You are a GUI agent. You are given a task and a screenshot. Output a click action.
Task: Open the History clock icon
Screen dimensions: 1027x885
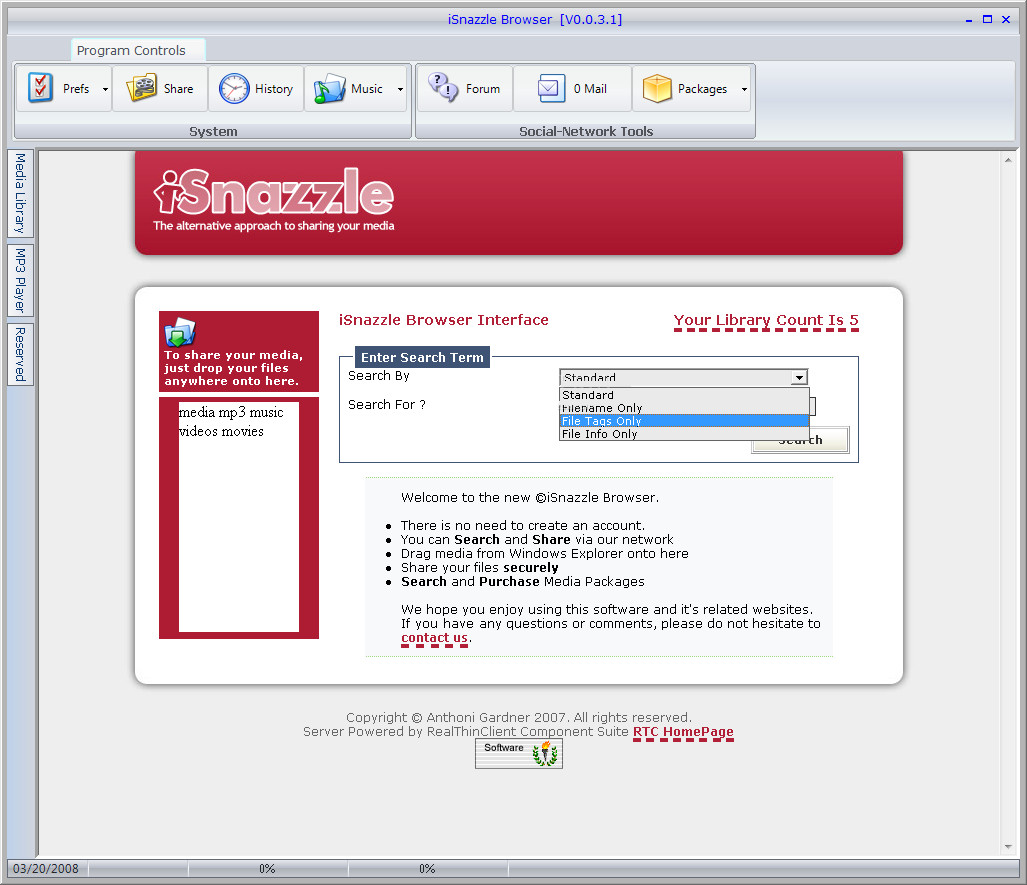coord(234,88)
